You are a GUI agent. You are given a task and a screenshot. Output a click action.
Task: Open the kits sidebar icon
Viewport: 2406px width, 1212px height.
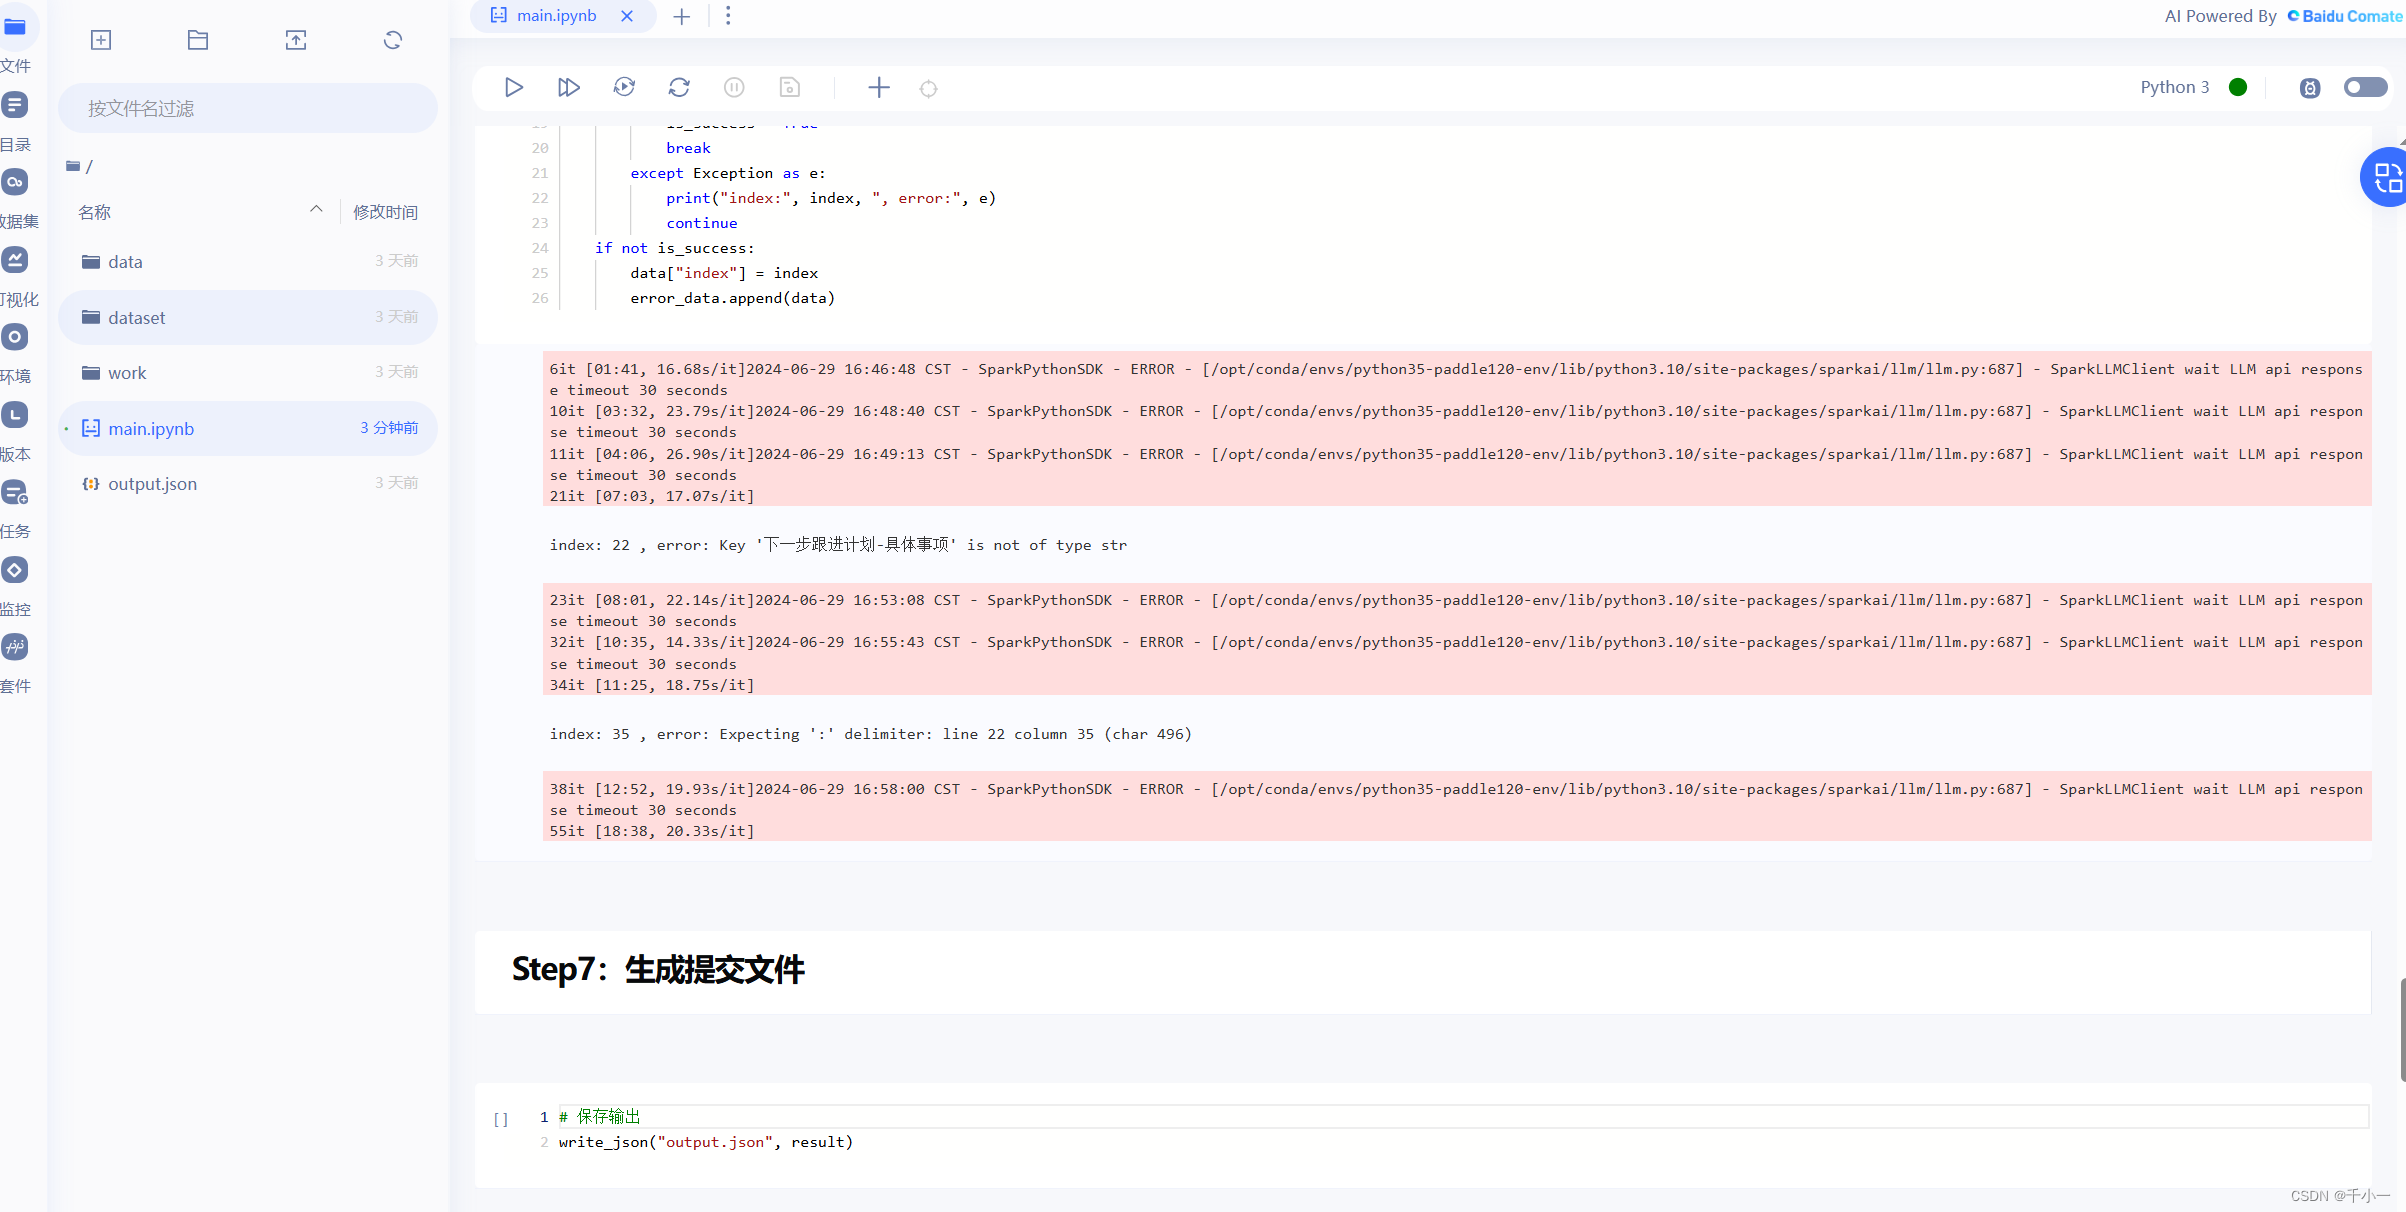point(15,647)
